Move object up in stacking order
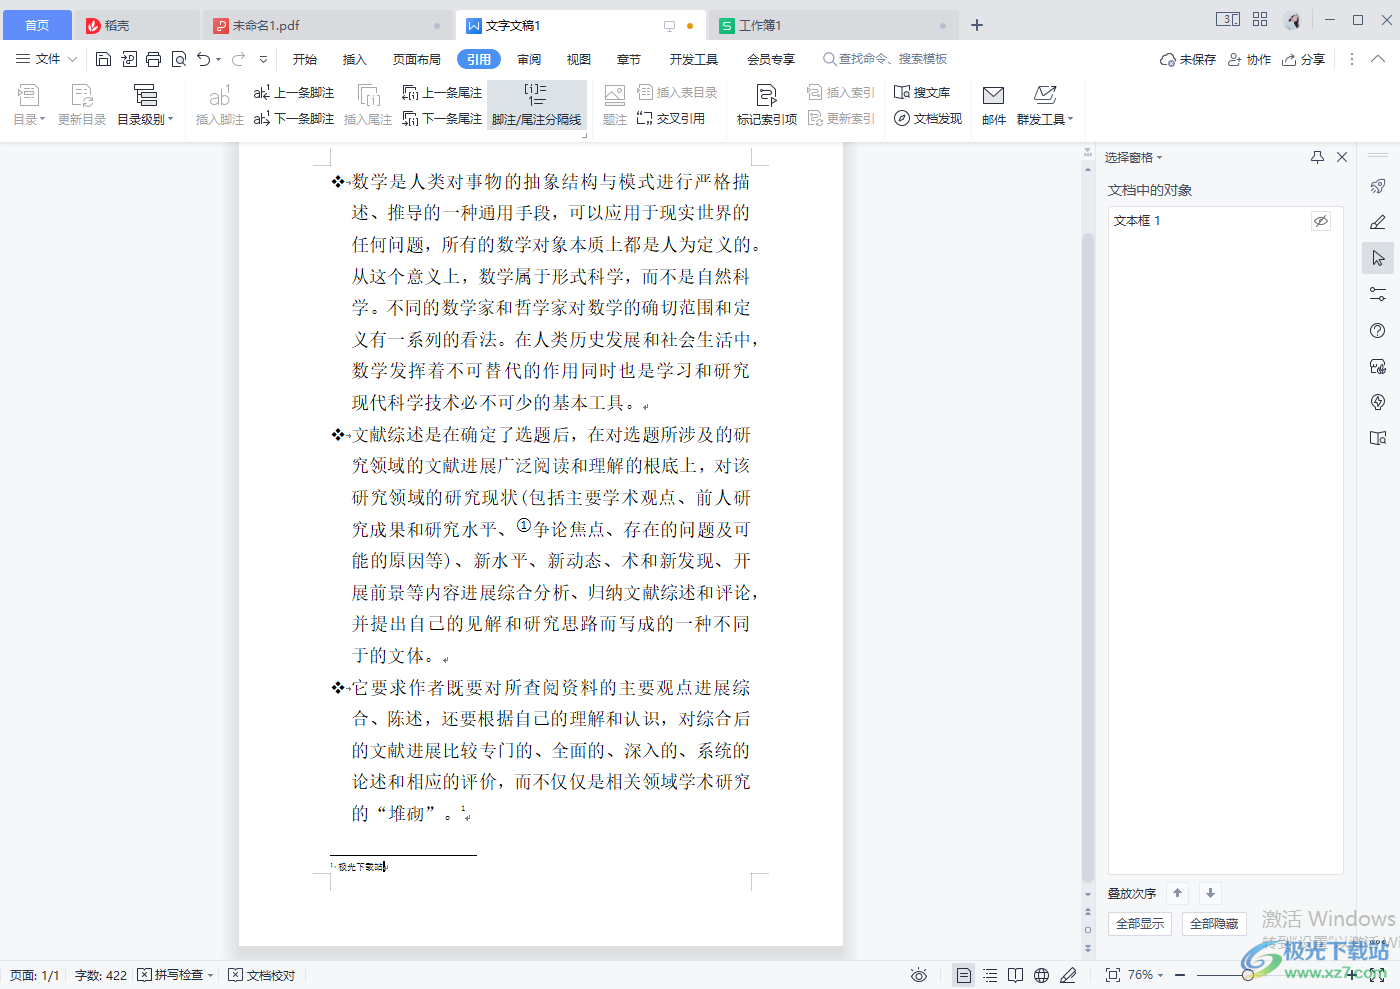Image resolution: width=1400 pixels, height=989 pixels. [x=1178, y=893]
